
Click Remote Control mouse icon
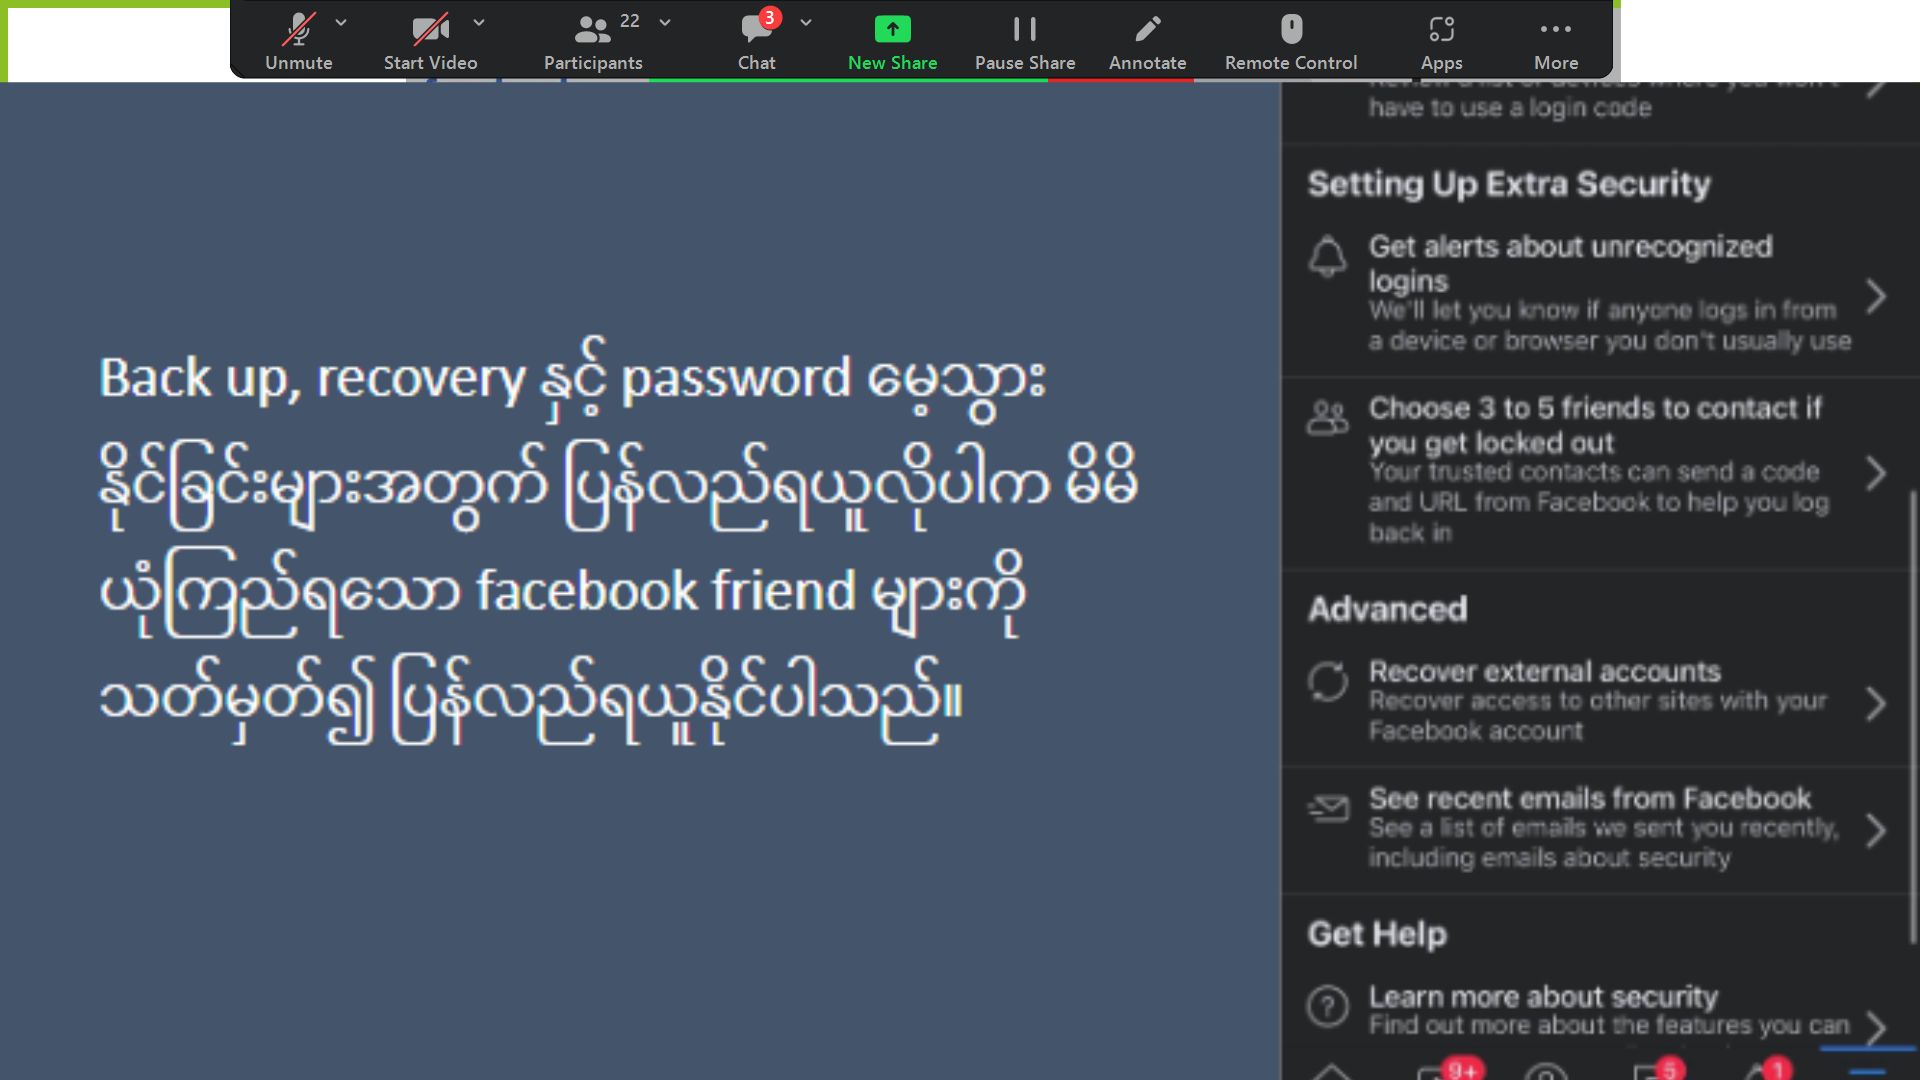(1291, 30)
